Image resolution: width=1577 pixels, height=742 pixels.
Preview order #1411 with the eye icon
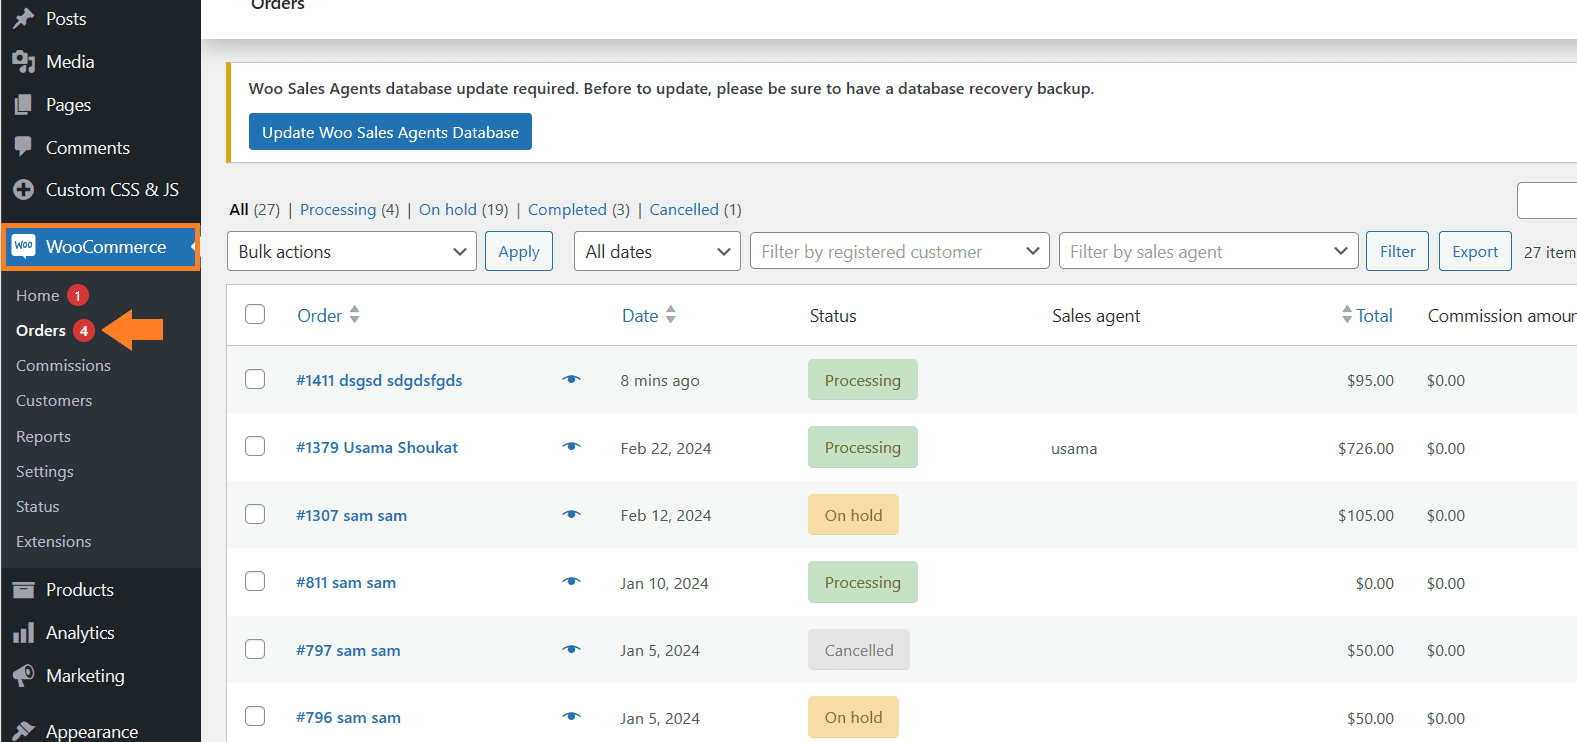click(571, 379)
